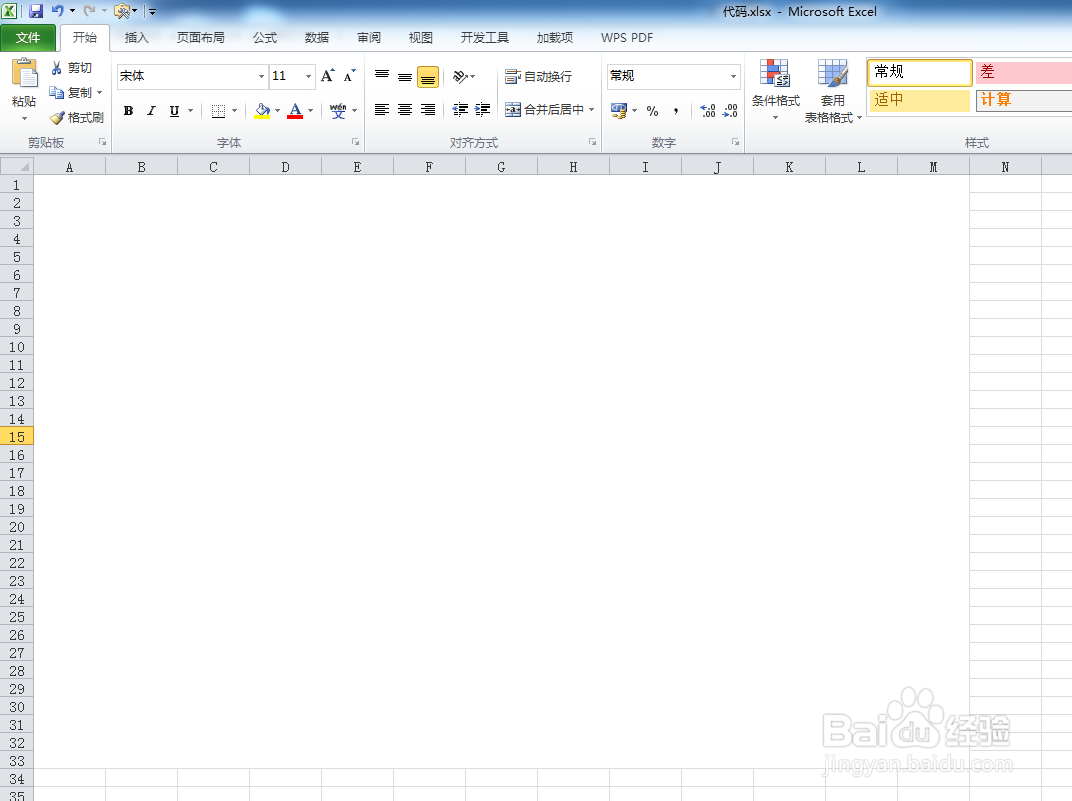Screen dimensions: 1072x801
Task: Open the Font dialog launcher (字体)
Action: pos(356,141)
